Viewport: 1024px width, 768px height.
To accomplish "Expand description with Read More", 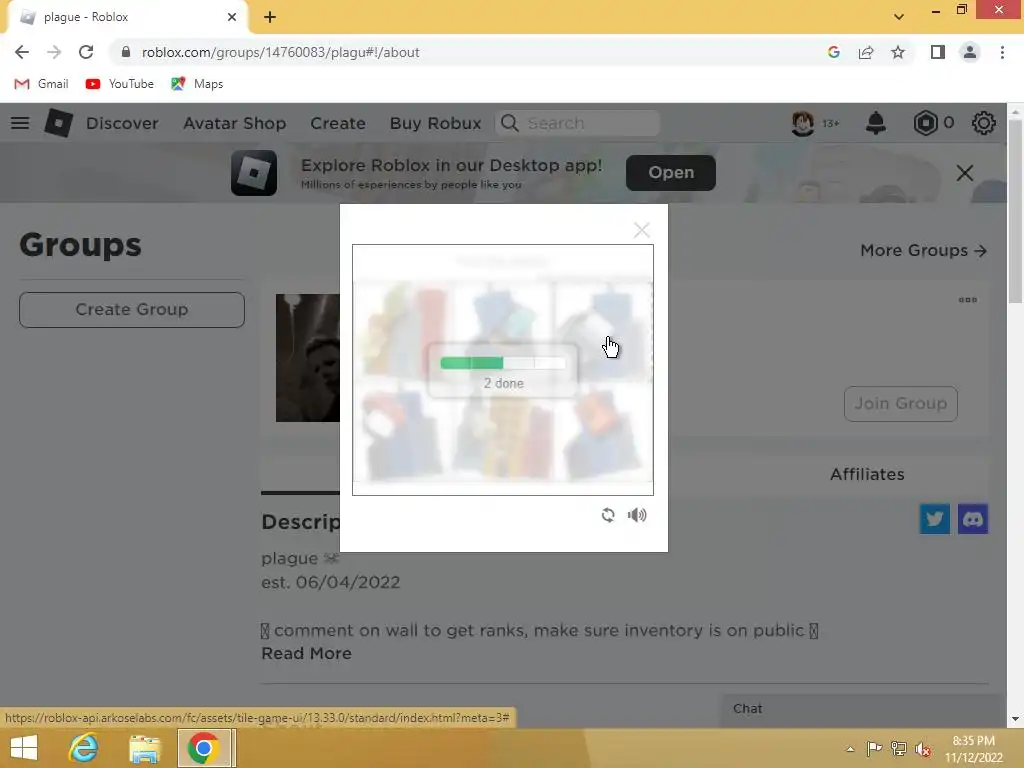I will 306,654.
